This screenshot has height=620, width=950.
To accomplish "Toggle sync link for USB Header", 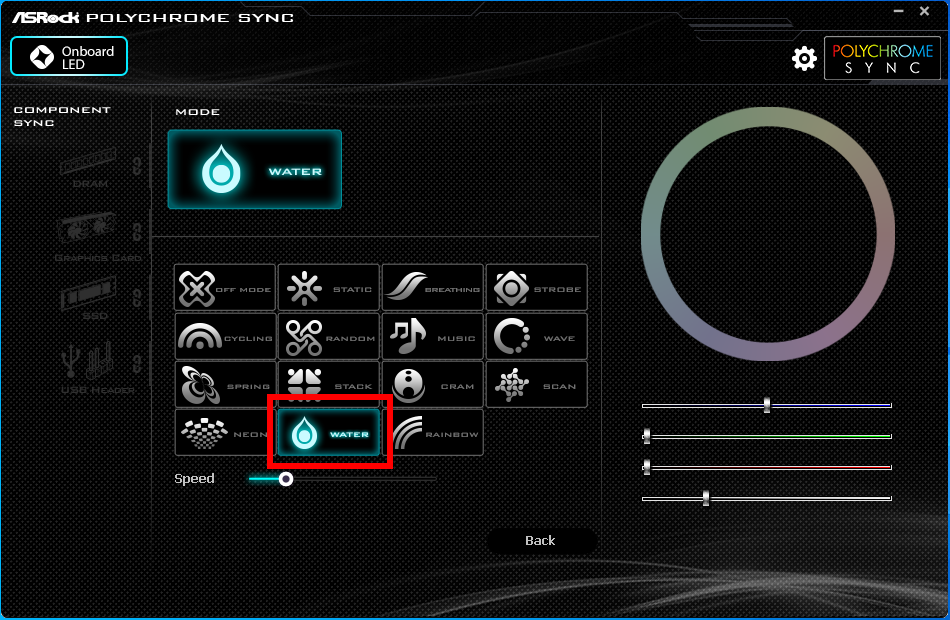I will coord(138,364).
